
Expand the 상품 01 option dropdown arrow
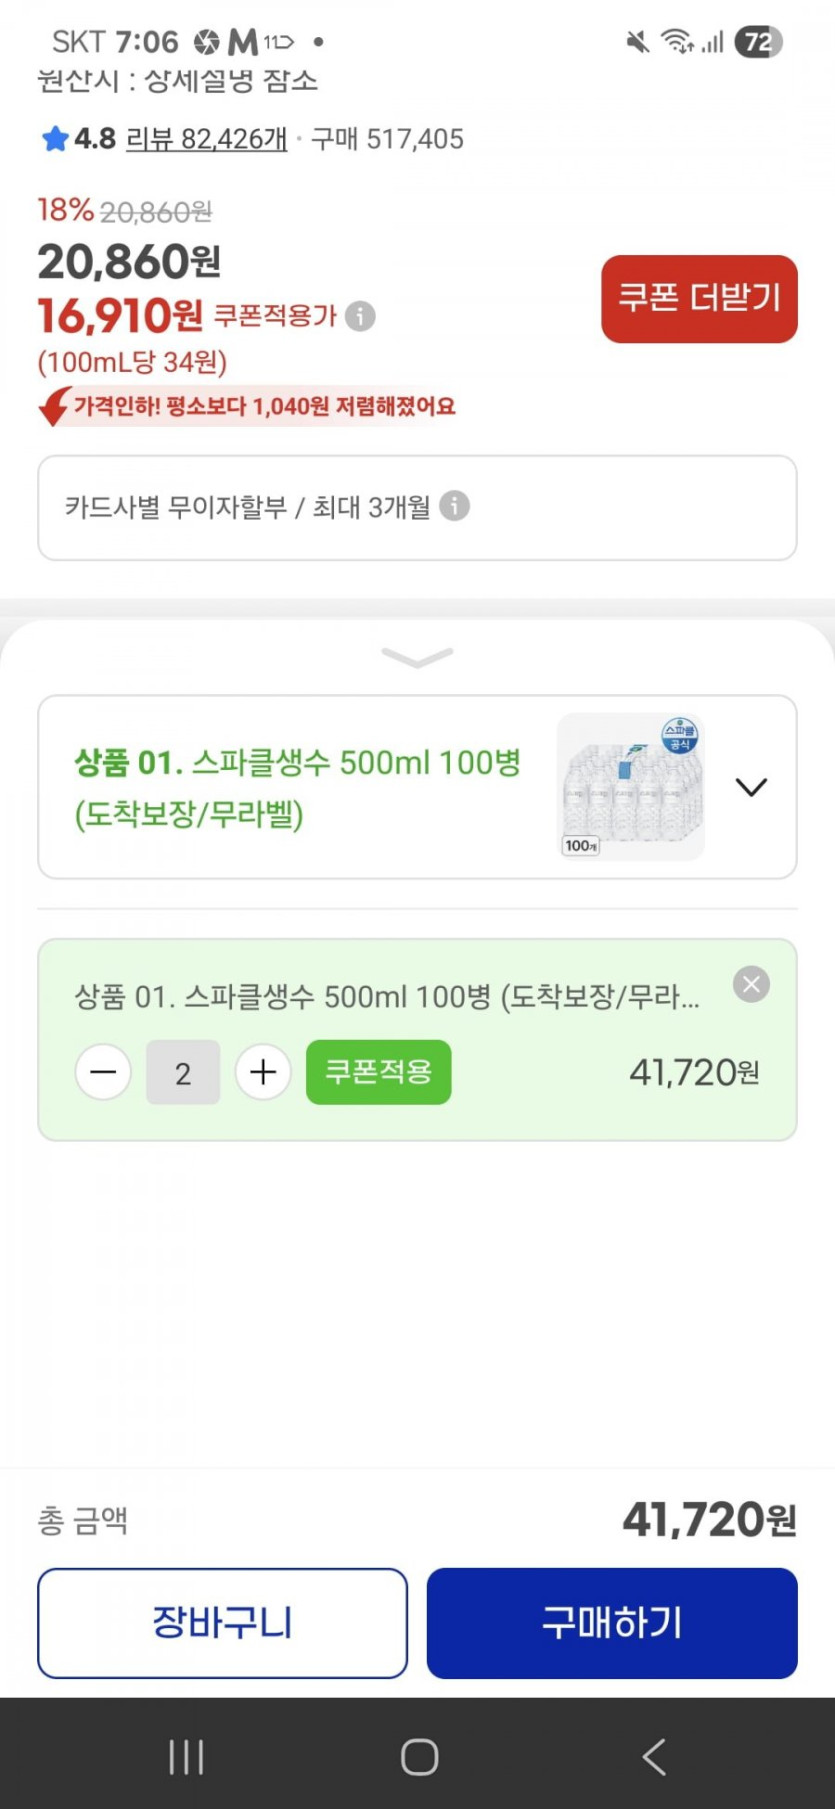[751, 787]
